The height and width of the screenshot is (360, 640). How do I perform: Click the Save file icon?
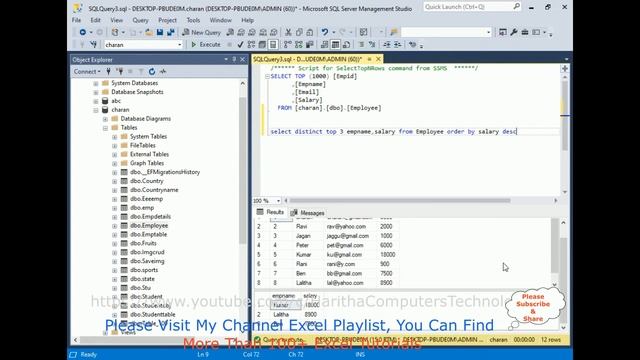tap(160, 32)
